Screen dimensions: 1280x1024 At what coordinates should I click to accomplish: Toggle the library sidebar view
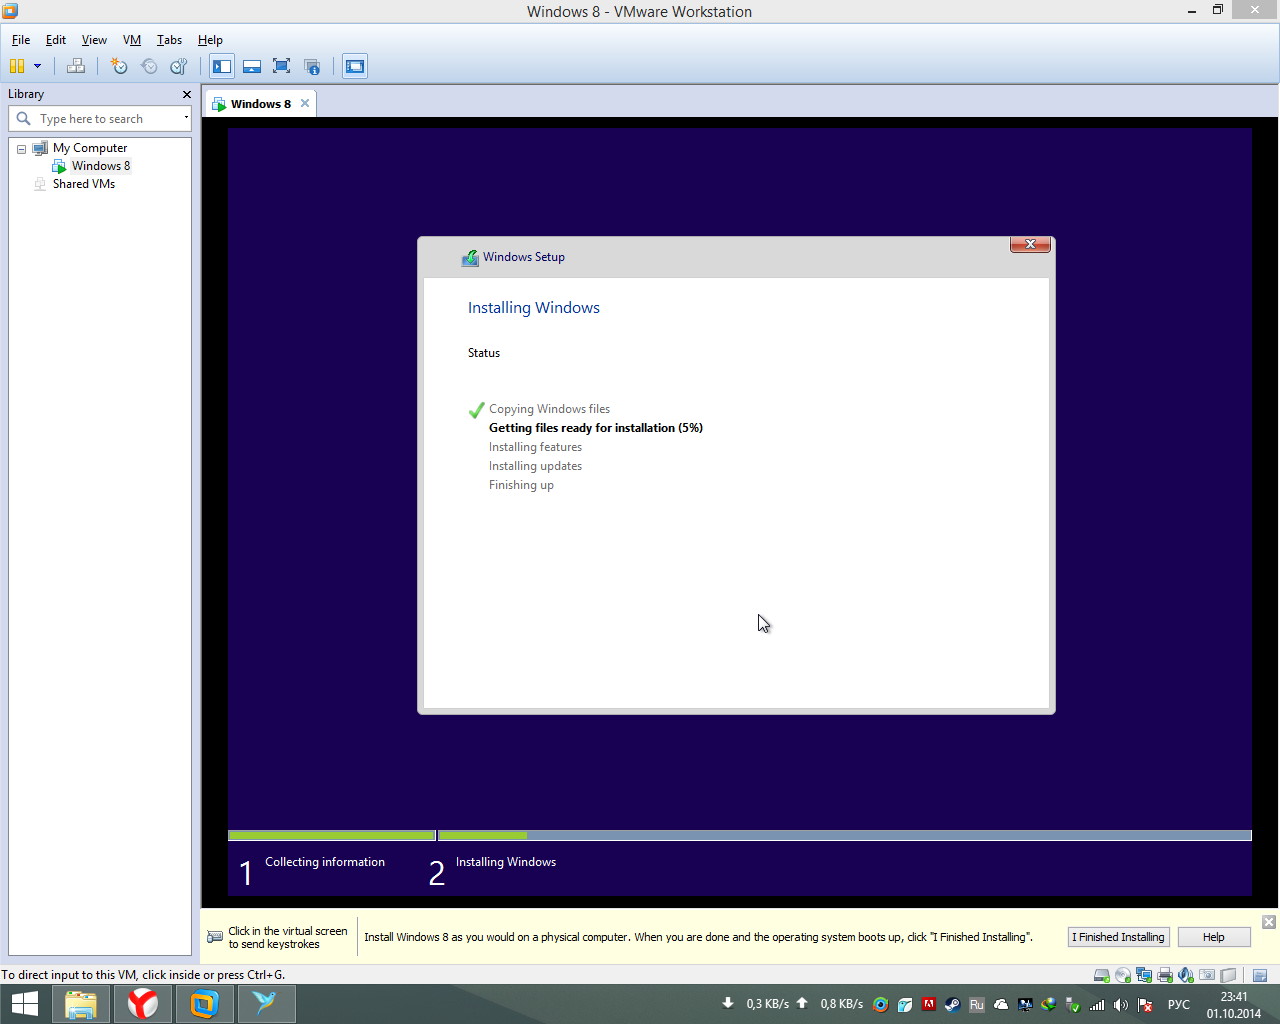pyautogui.click(x=222, y=66)
